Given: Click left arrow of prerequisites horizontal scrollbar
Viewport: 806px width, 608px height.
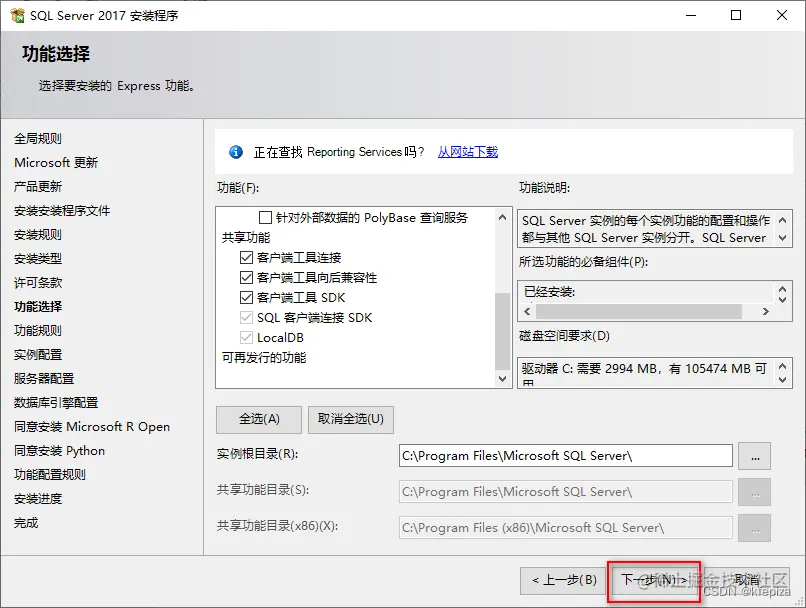Looking at the screenshot, I should point(527,311).
